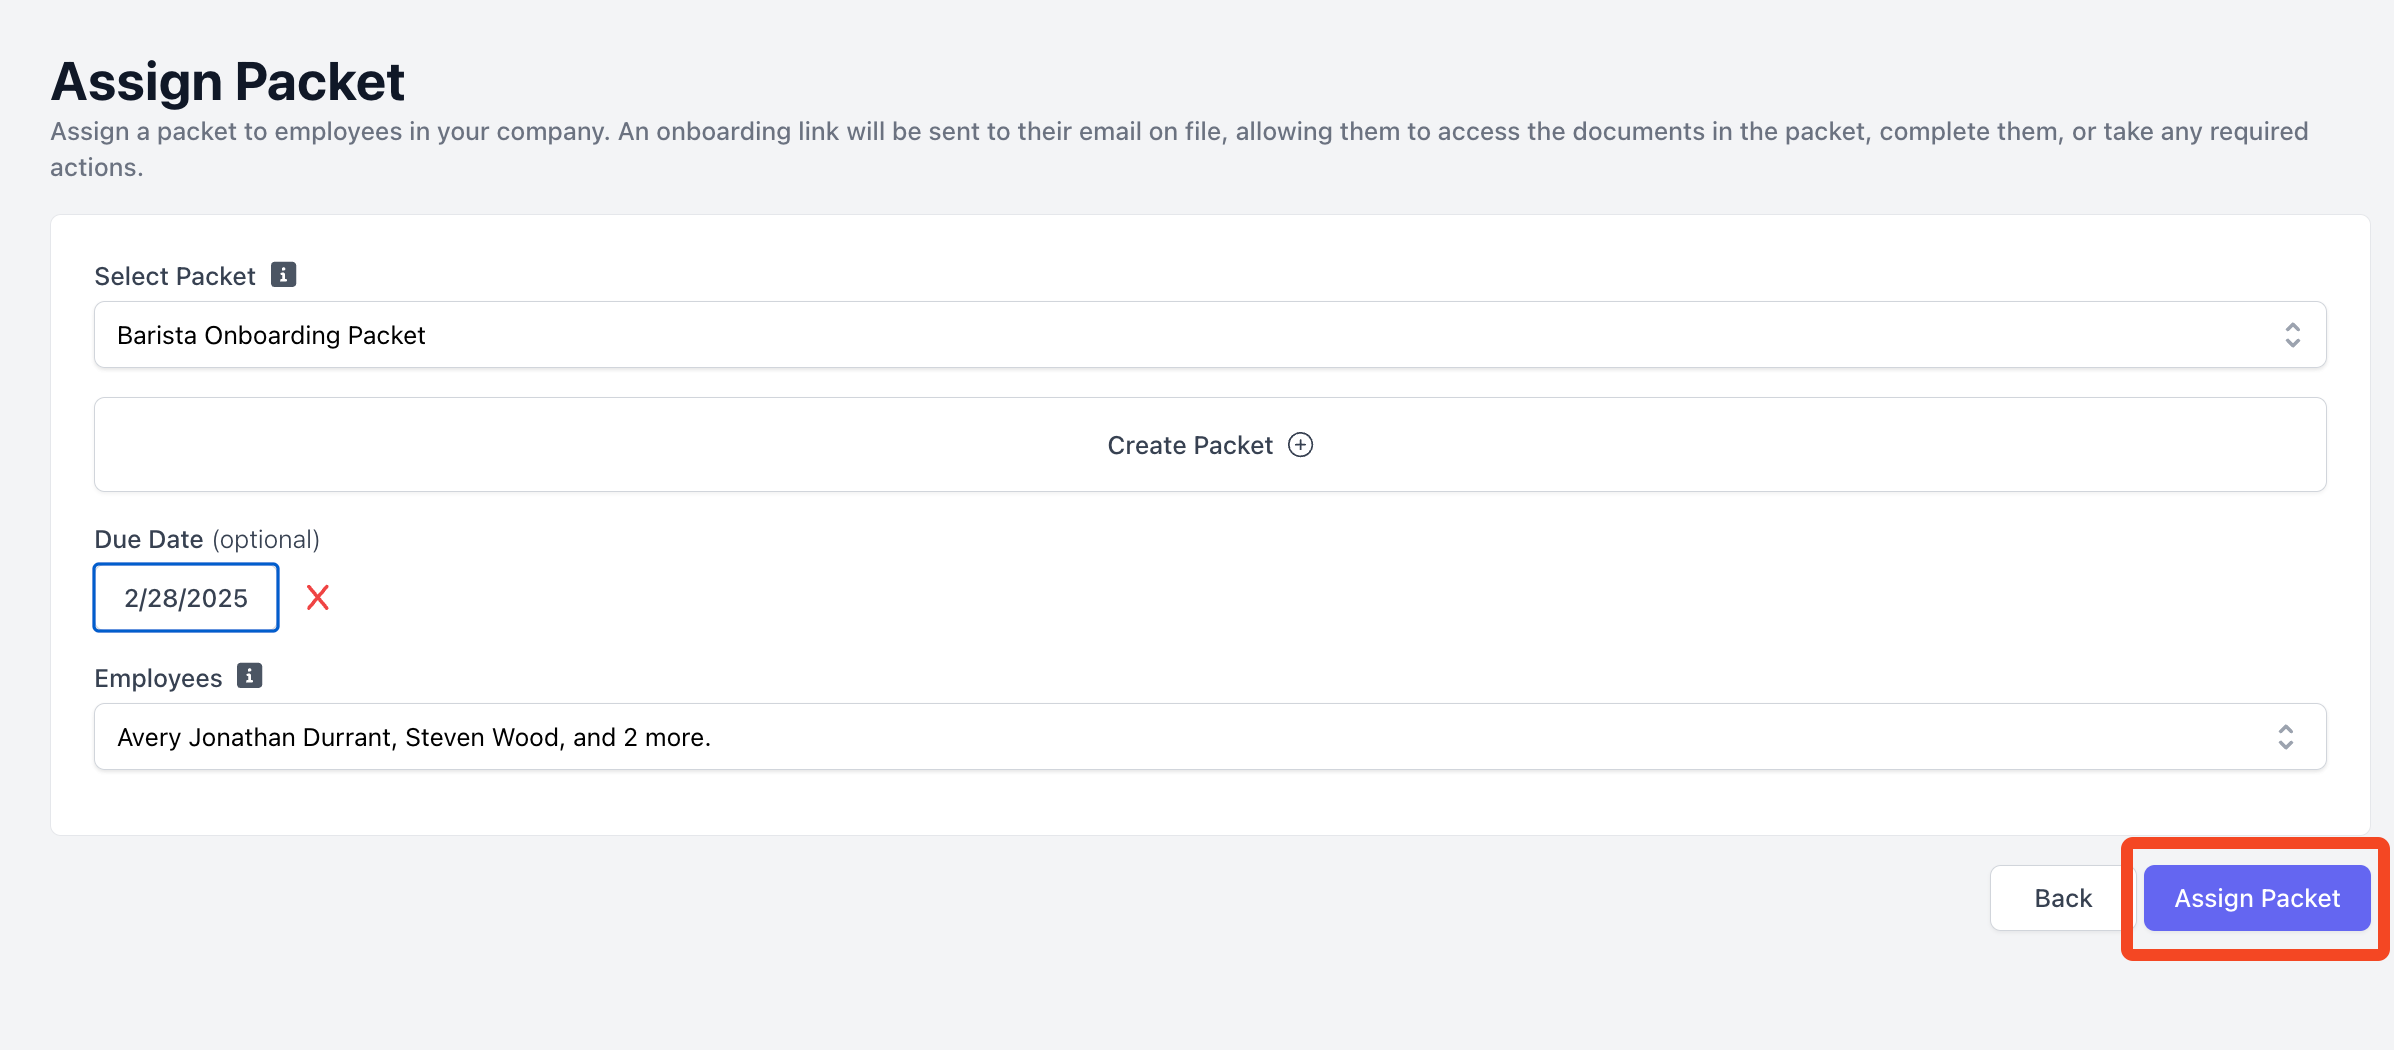Click up-down chevron in Employees field
The height and width of the screenshot is (1050, 2394).
point(2285,737)
